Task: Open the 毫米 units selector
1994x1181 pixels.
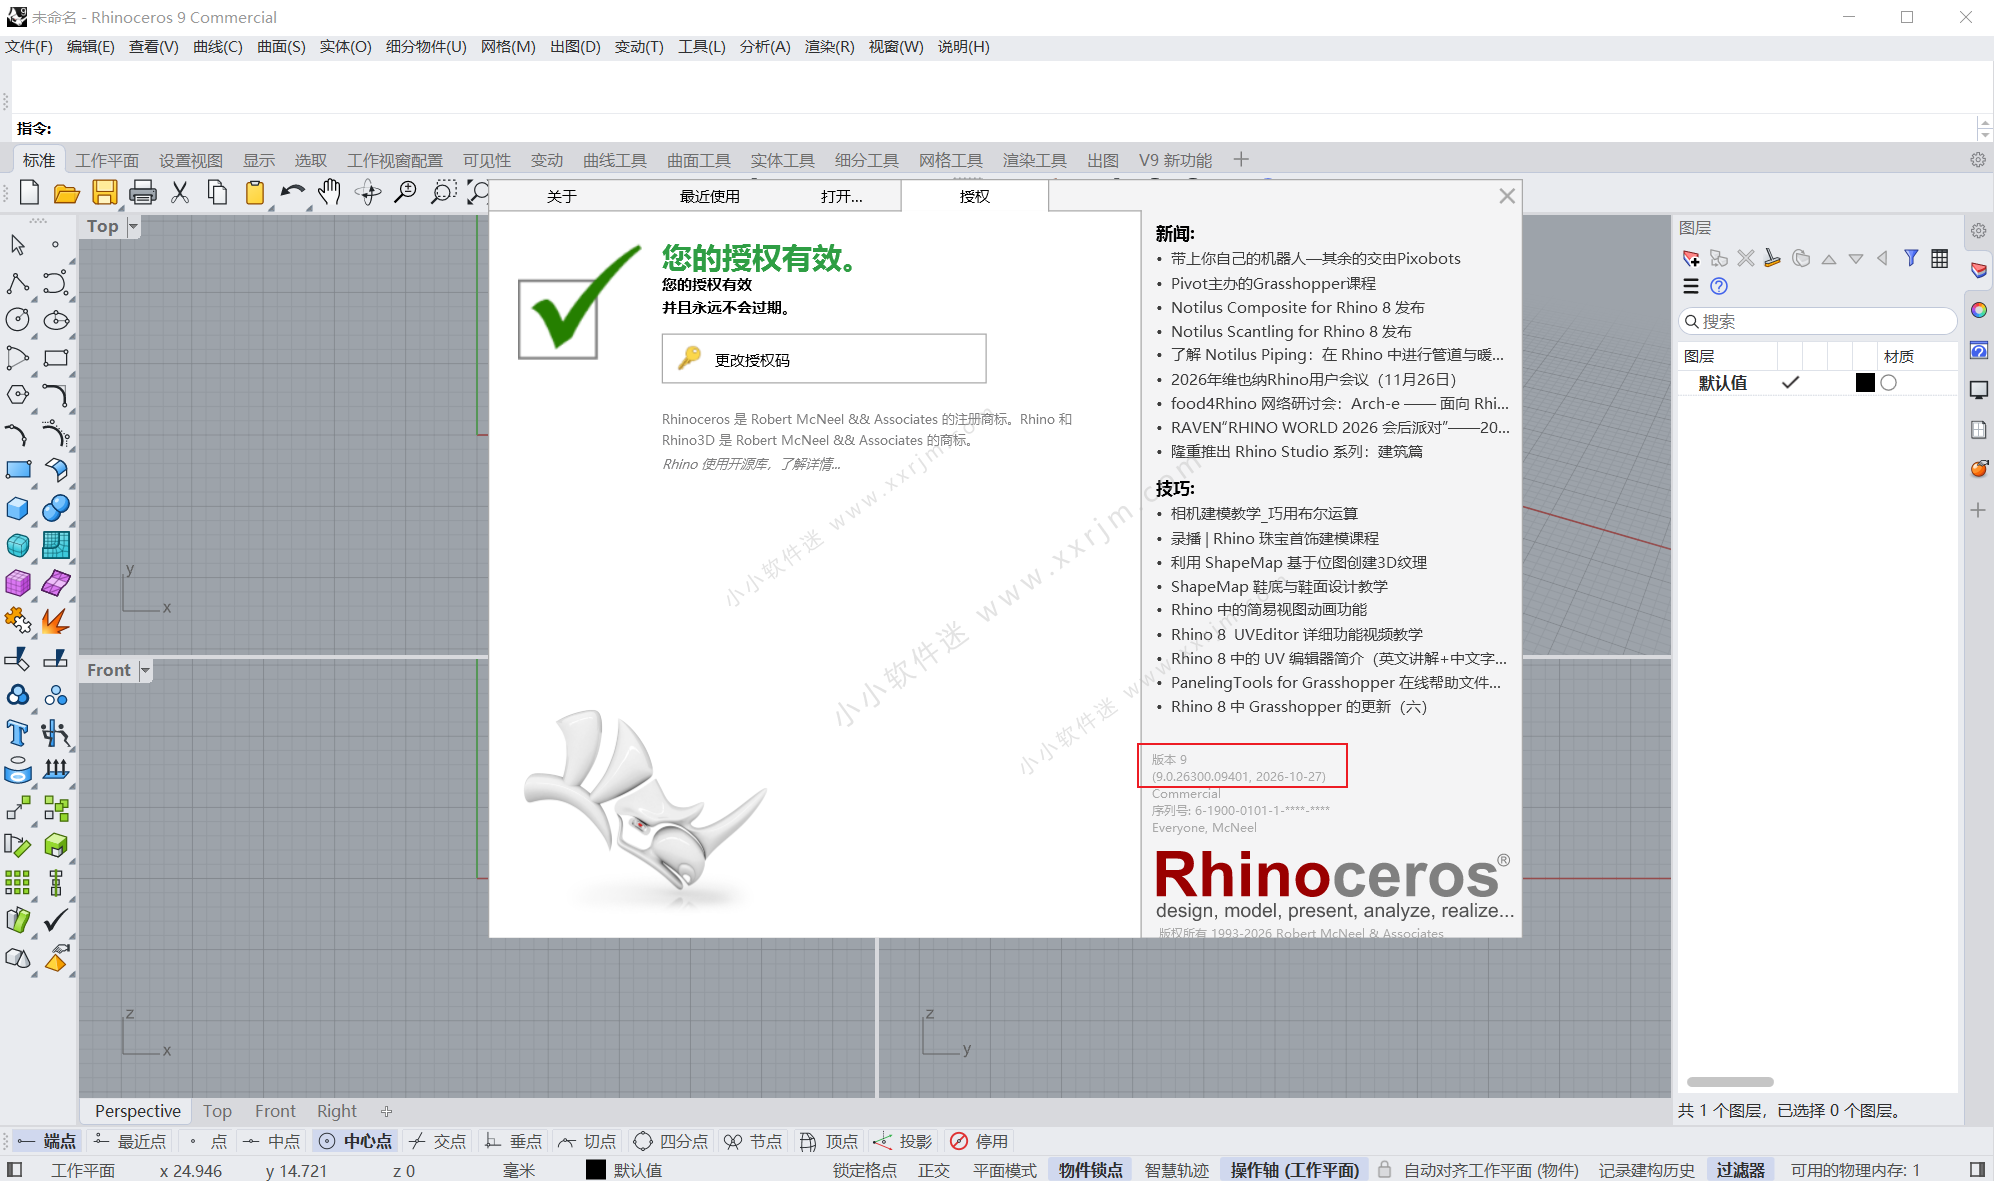Action: tap(518, 1170)
